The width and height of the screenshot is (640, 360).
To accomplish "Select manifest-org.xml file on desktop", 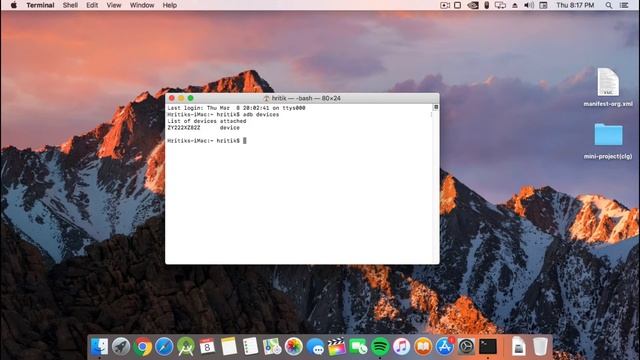I will click(x=608, y=87).
